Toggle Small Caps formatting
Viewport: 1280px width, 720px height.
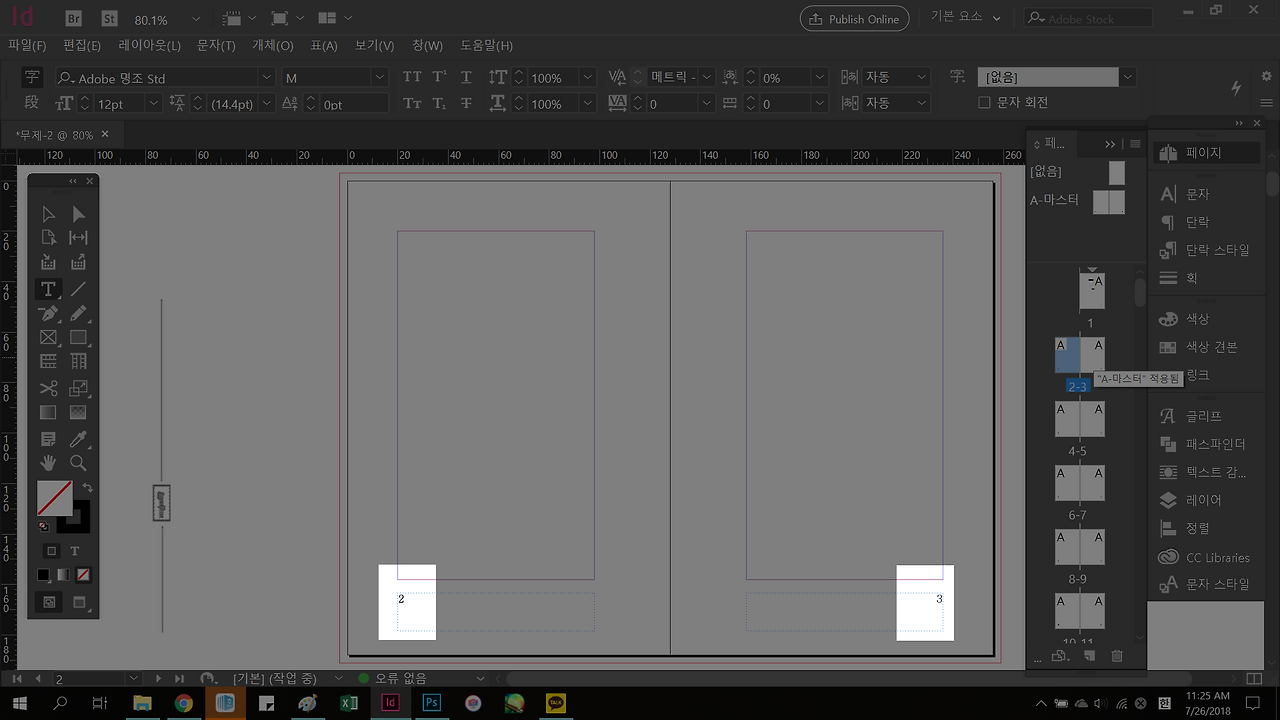412,104
